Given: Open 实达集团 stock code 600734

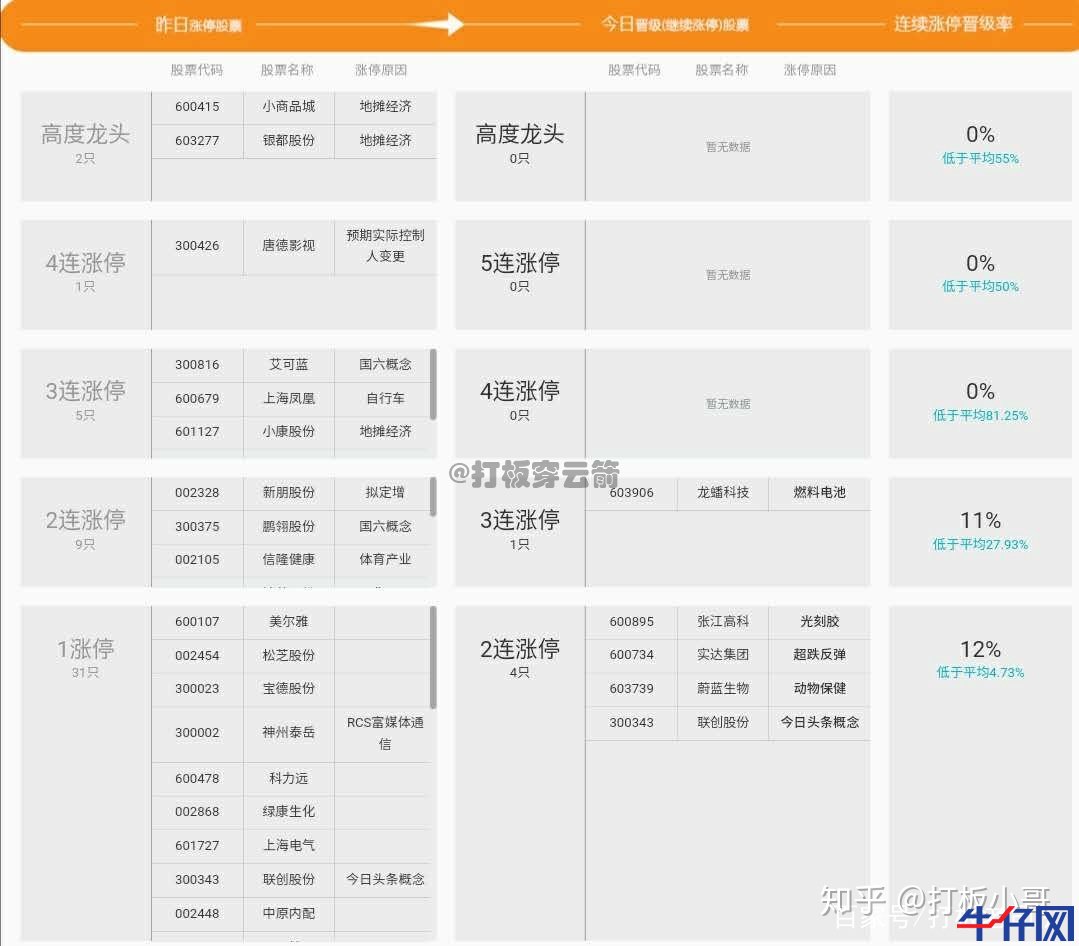Looking at the screenshot, I should [631, 655].
